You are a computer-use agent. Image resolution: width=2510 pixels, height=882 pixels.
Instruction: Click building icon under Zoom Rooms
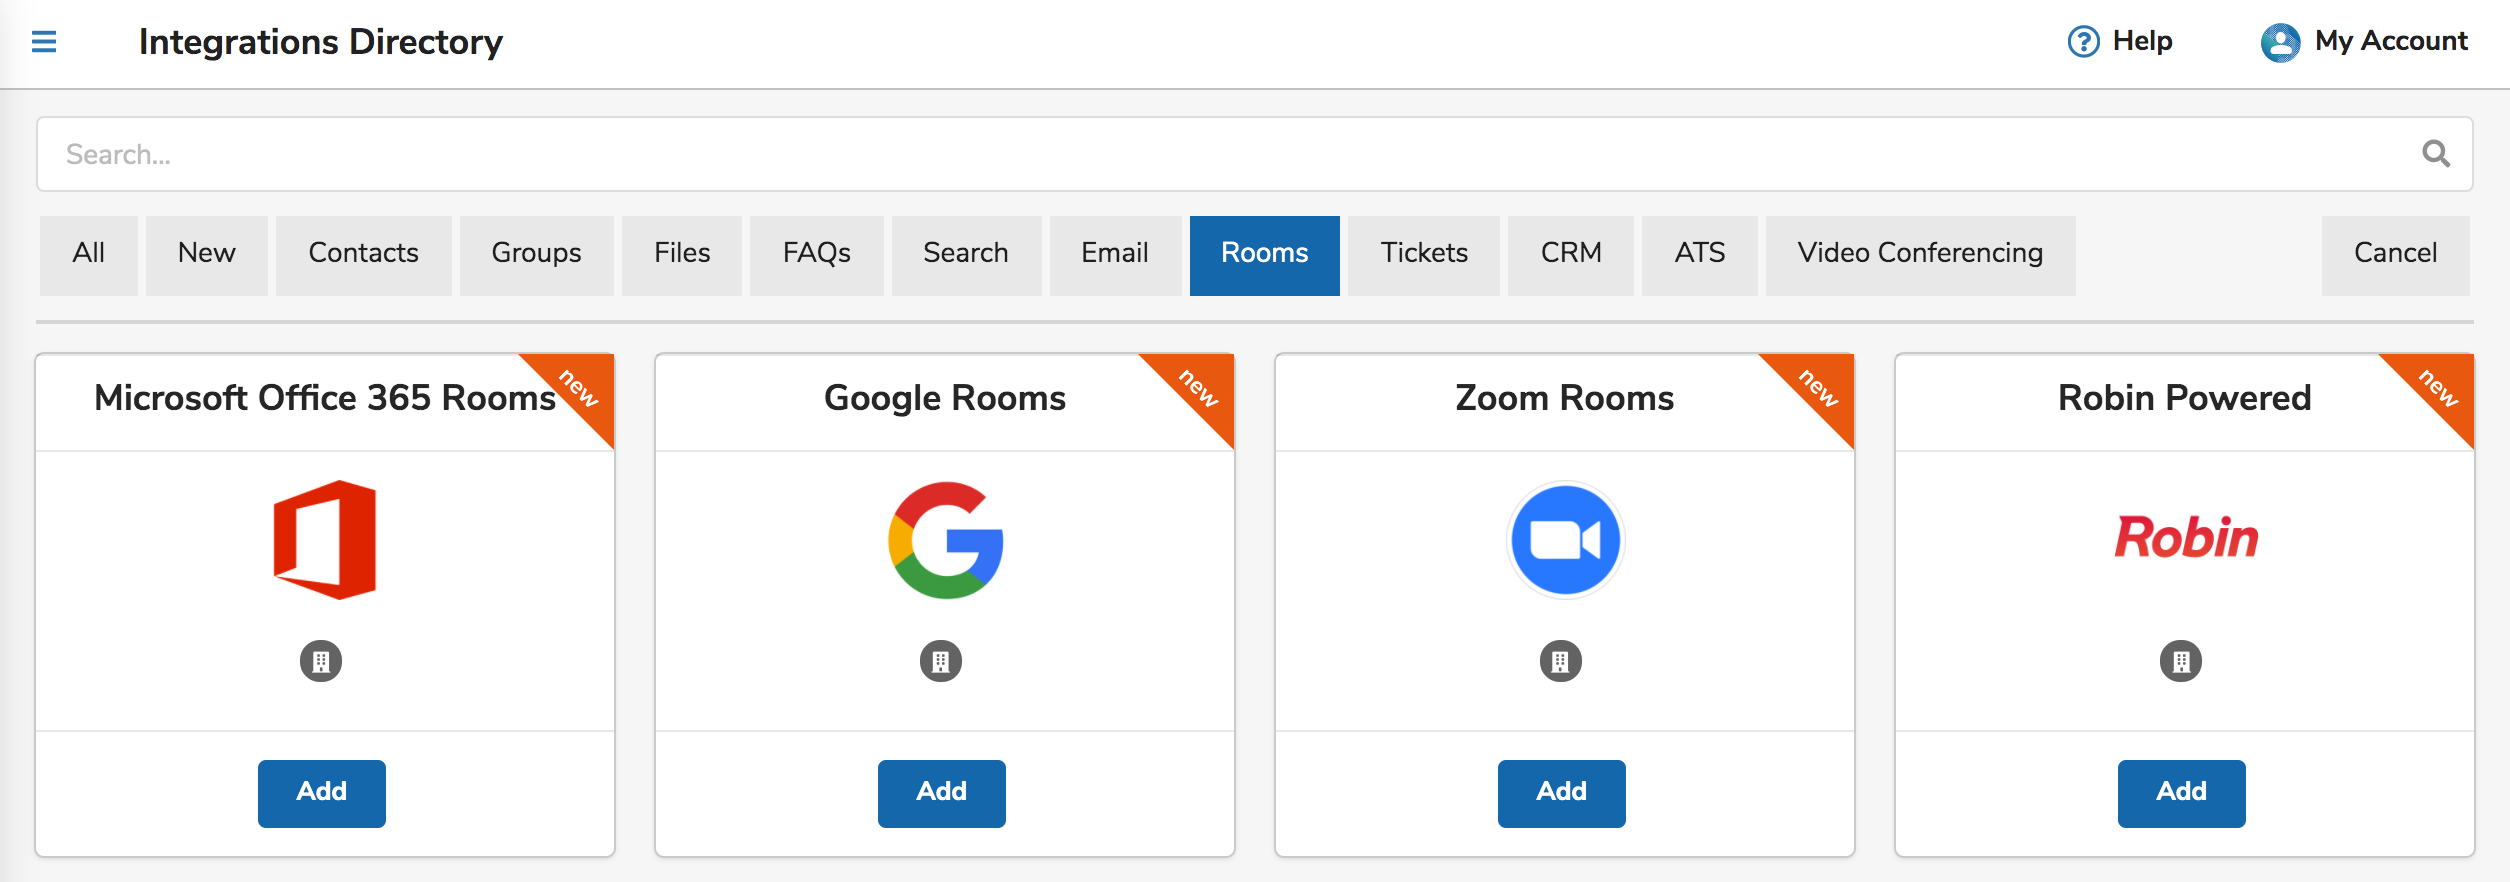tap(1561, 661)
